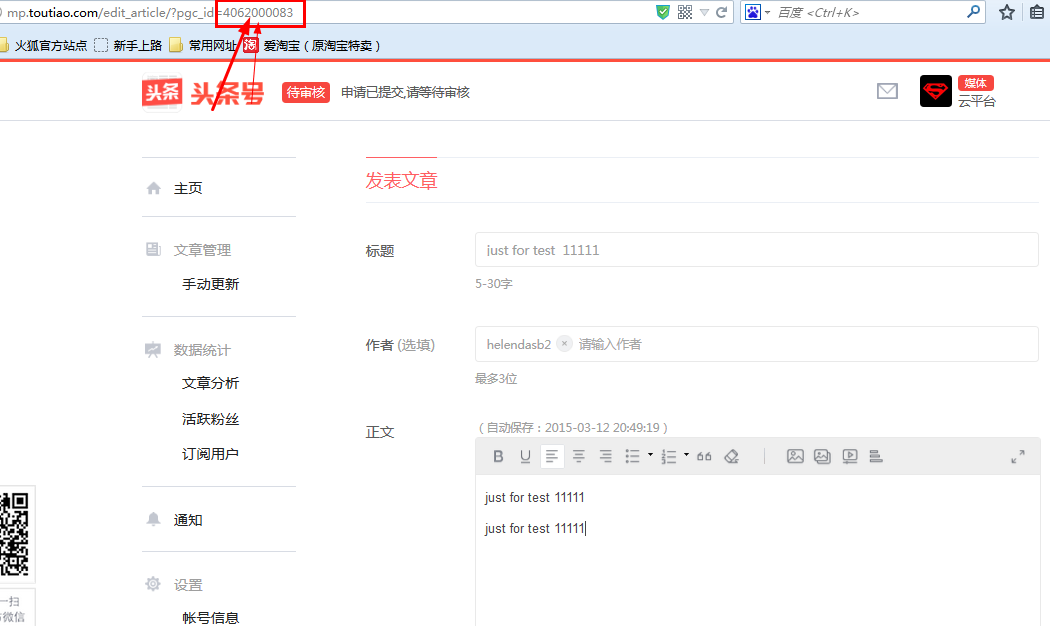Click the Superman account avatar

935,91
